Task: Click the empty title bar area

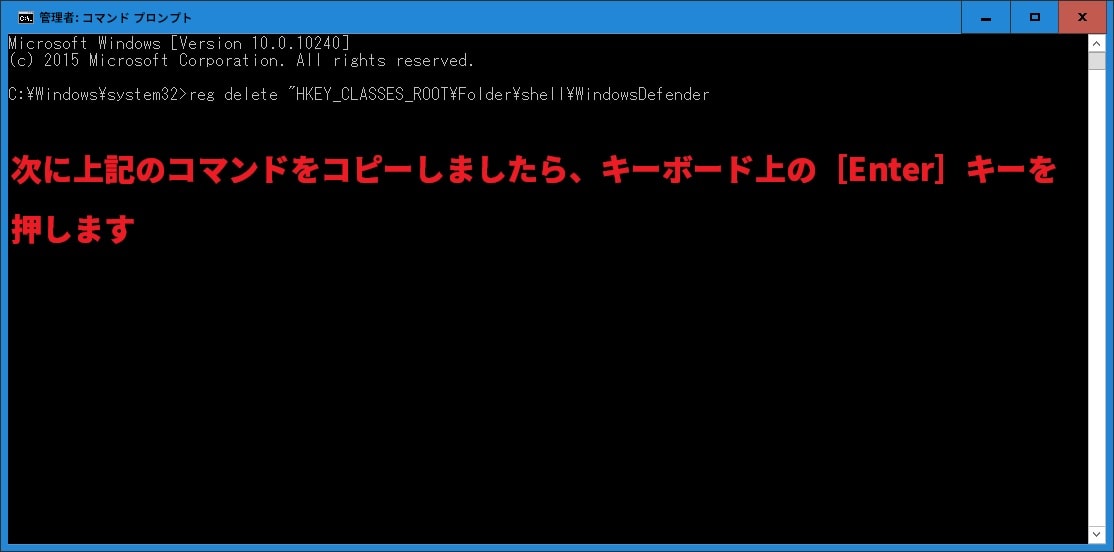Action: (x=568, y=17)
